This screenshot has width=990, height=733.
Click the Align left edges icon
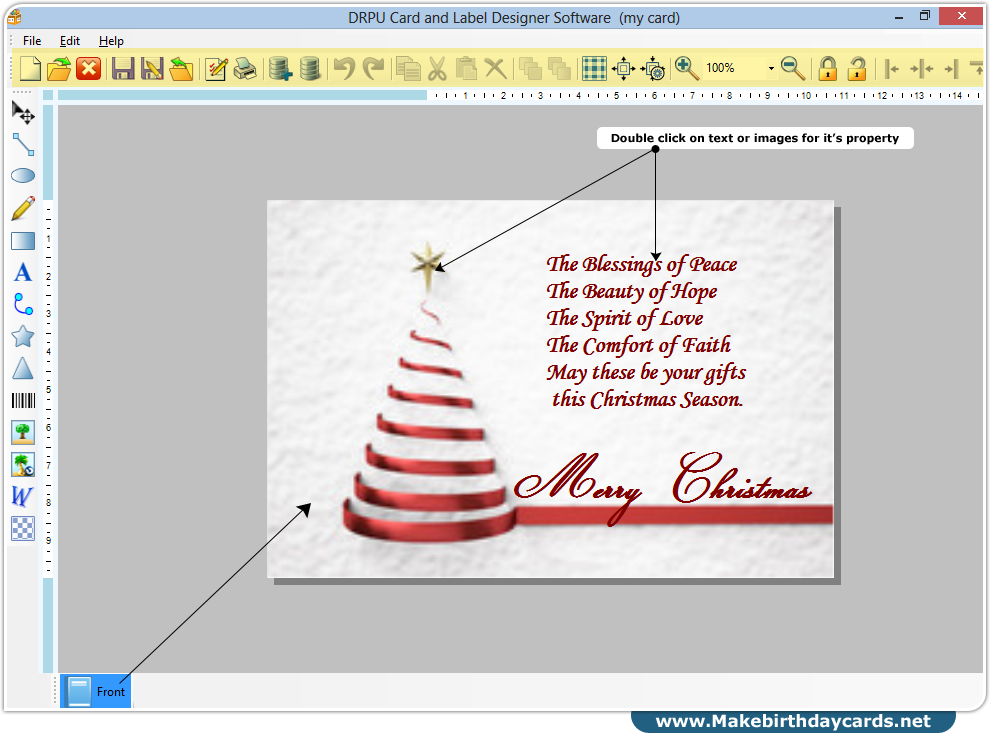point(892,68)
